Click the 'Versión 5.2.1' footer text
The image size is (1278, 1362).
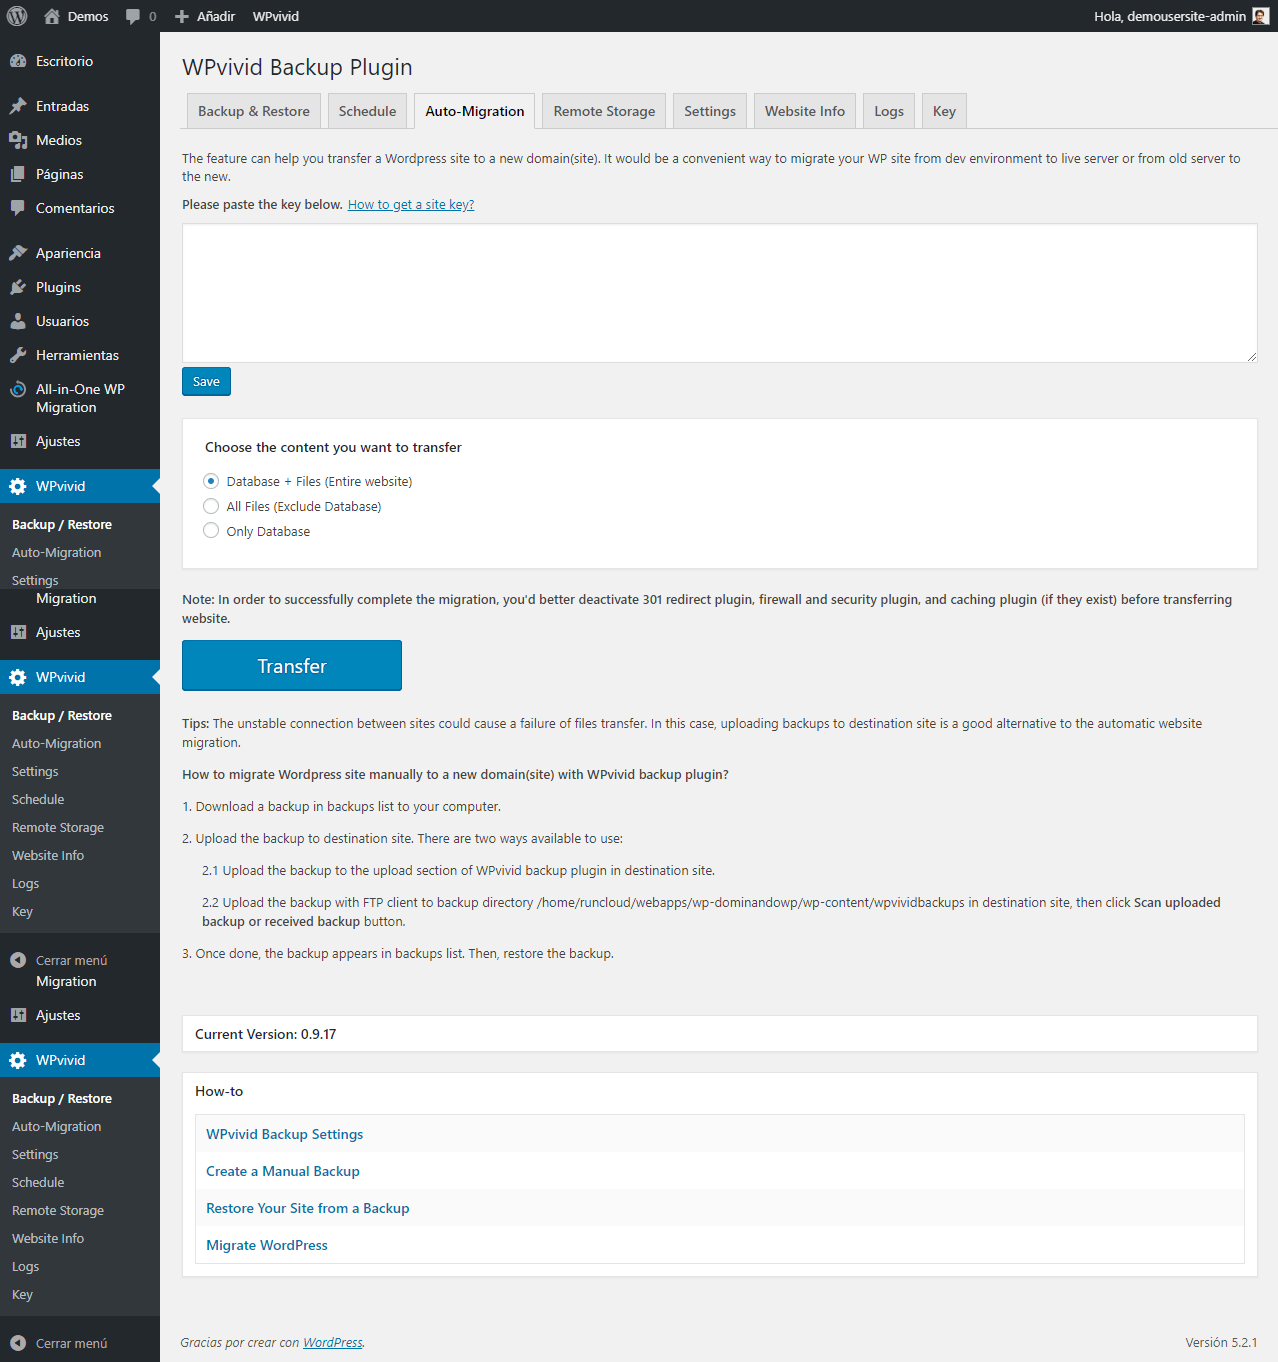tap(1221, 1343)
